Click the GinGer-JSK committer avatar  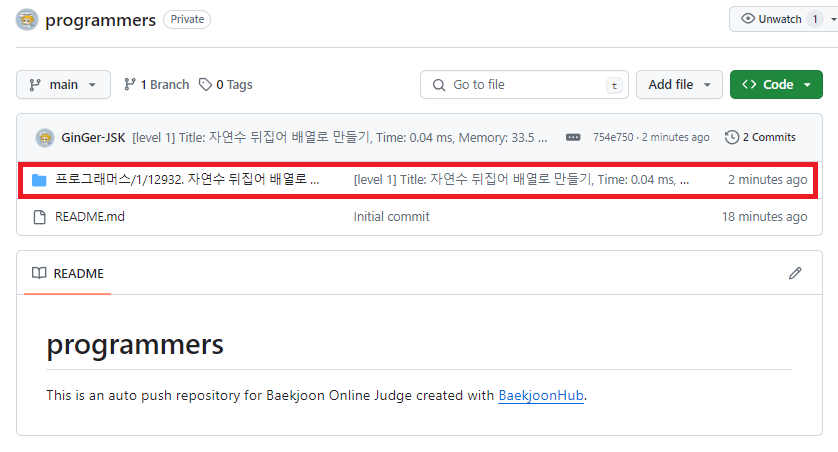pyautogui.click(x=45, y=138)
